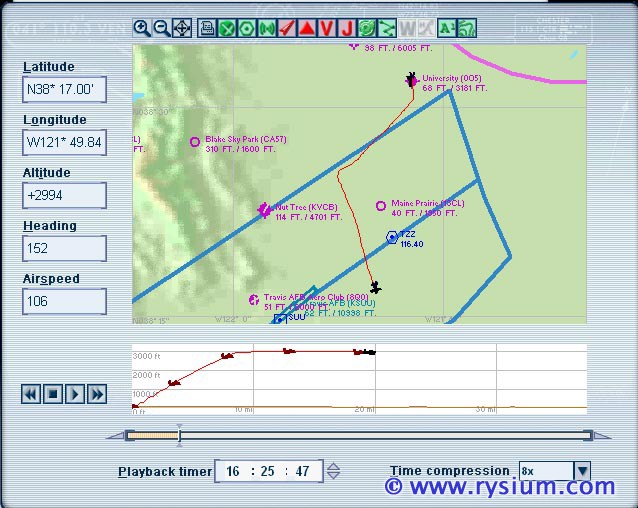
Task: Click the green flight path zigzag icon
Action: pyautogui.click(x=387, y=28)
